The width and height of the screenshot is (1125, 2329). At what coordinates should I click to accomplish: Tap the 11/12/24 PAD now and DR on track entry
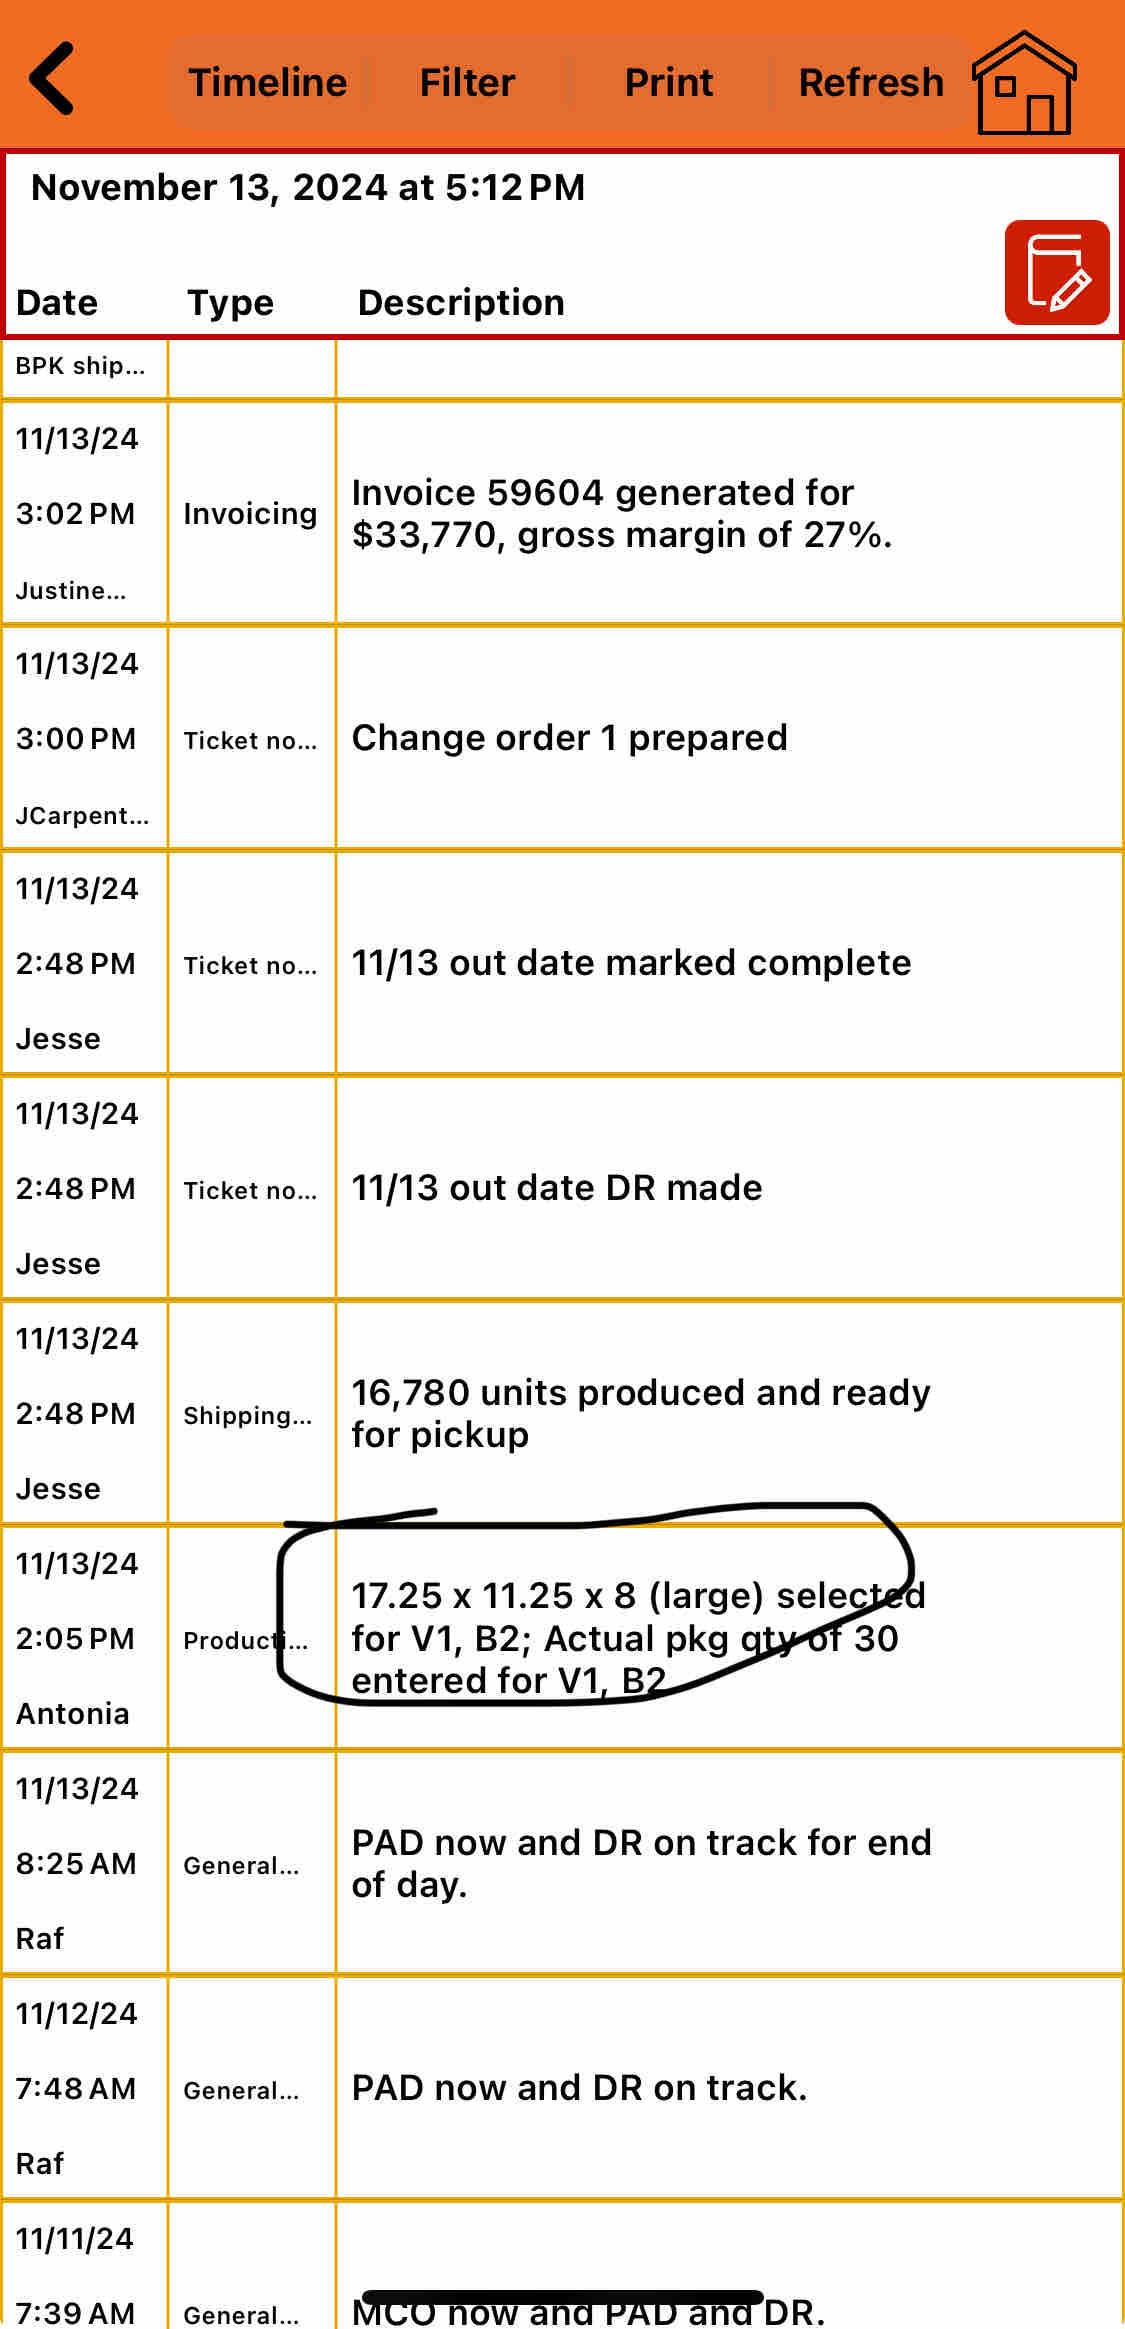pyautogui.click(x=580, y=2088)
